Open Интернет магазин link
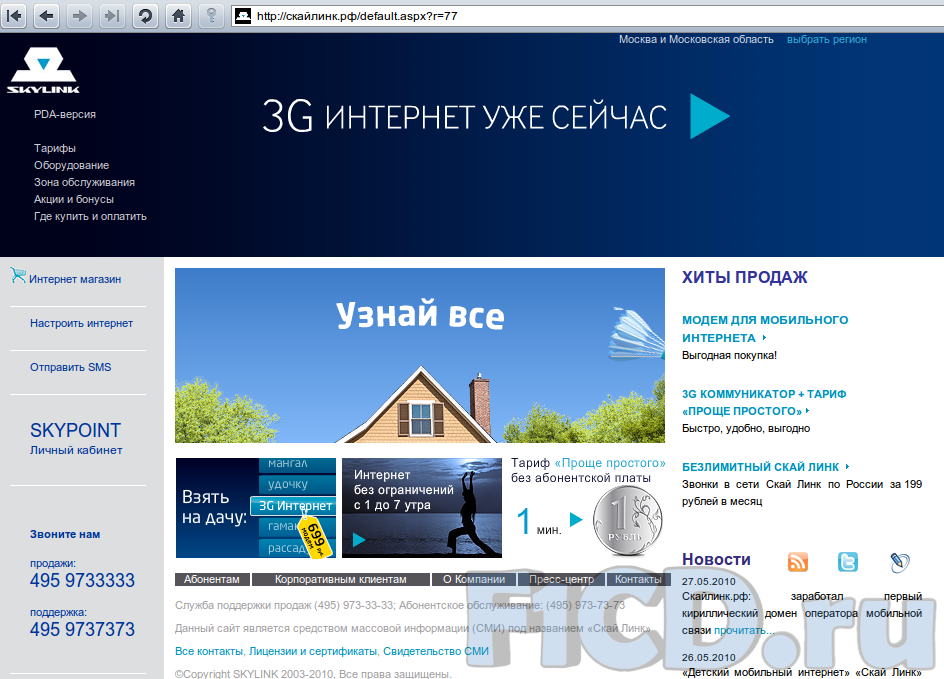Screen dimensions: 944x679 pos(75,279)
